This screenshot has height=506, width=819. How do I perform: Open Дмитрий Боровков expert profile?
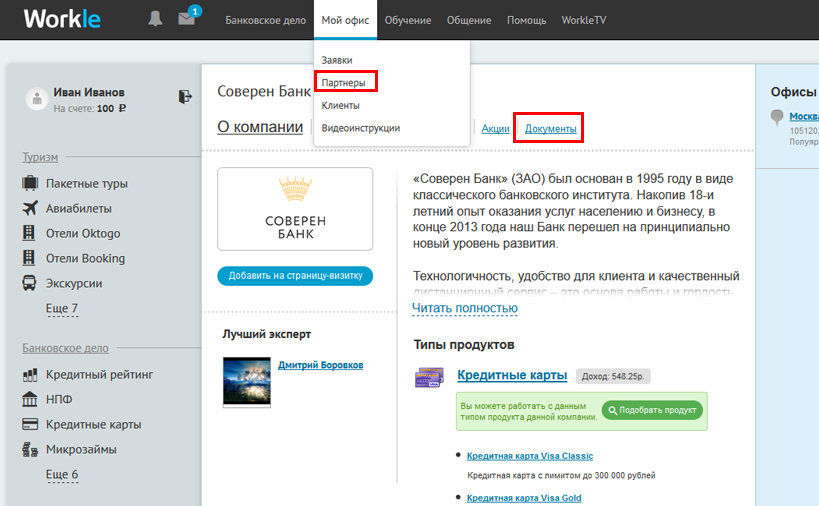click(x=320, y=365)
